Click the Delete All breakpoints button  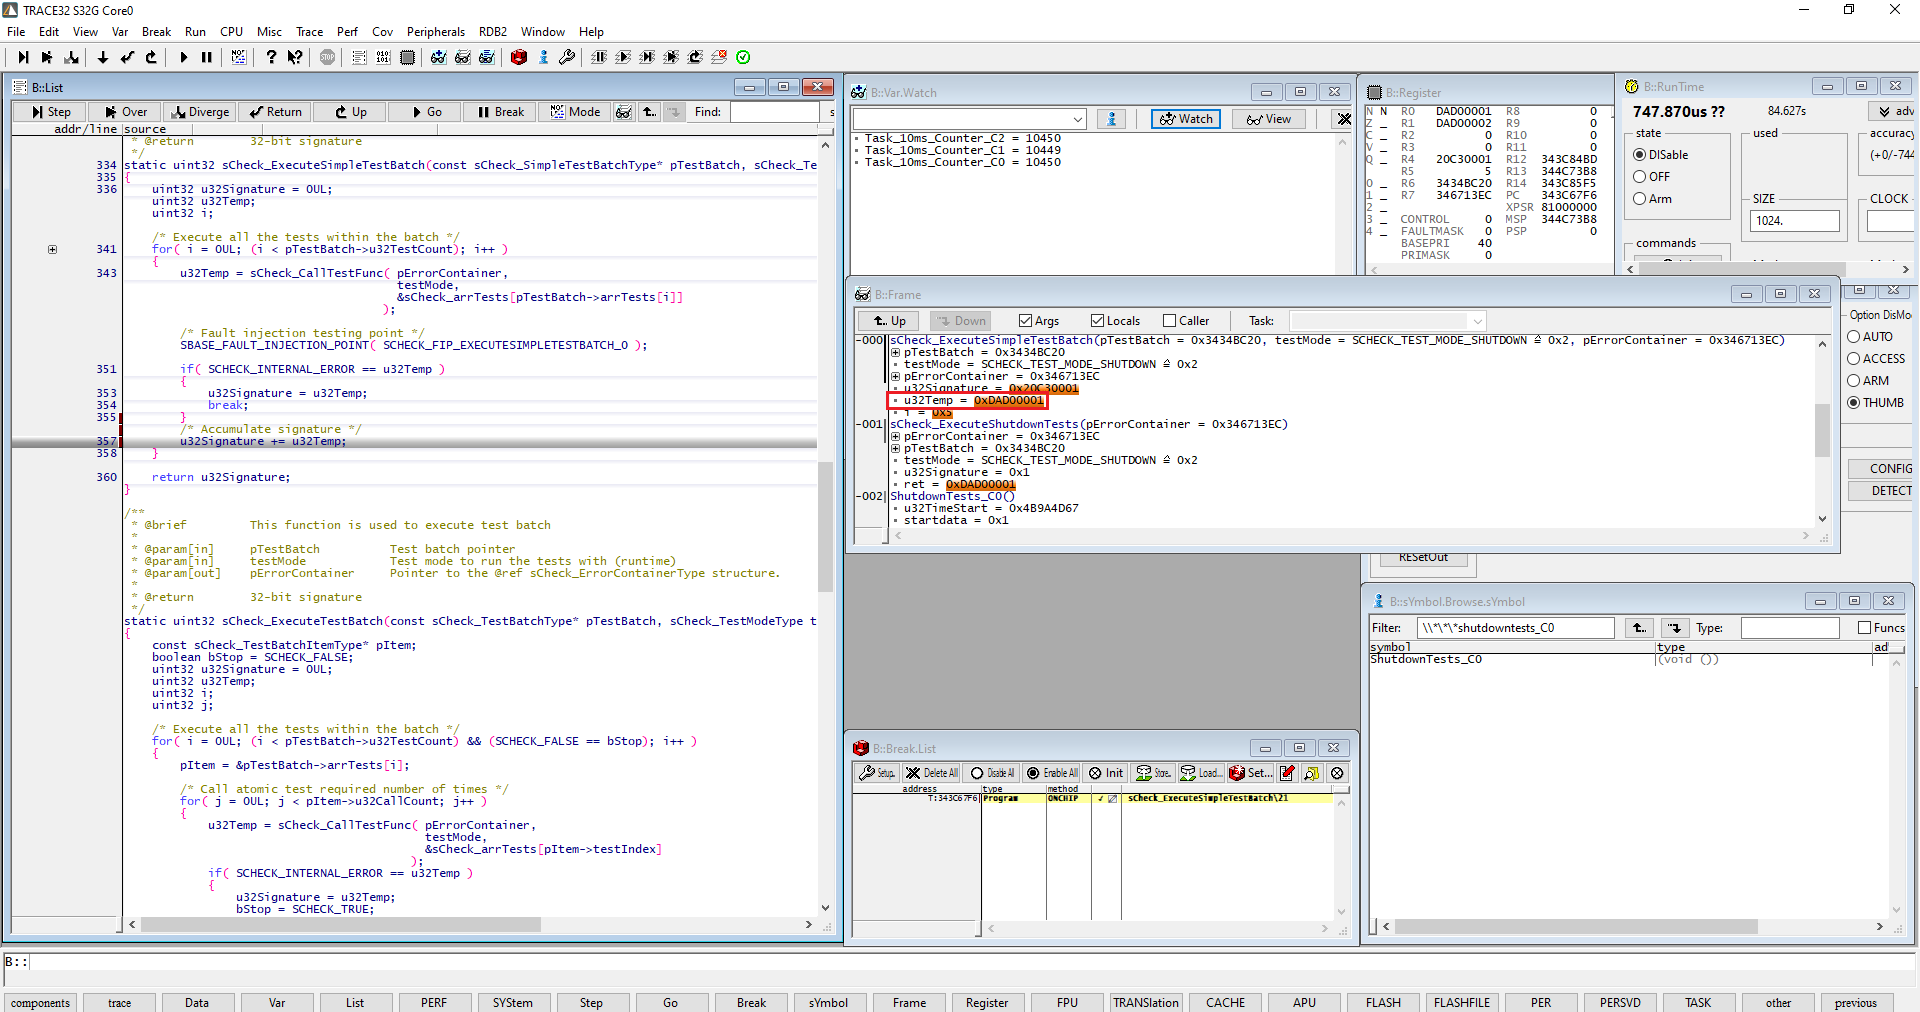(931, 773)
